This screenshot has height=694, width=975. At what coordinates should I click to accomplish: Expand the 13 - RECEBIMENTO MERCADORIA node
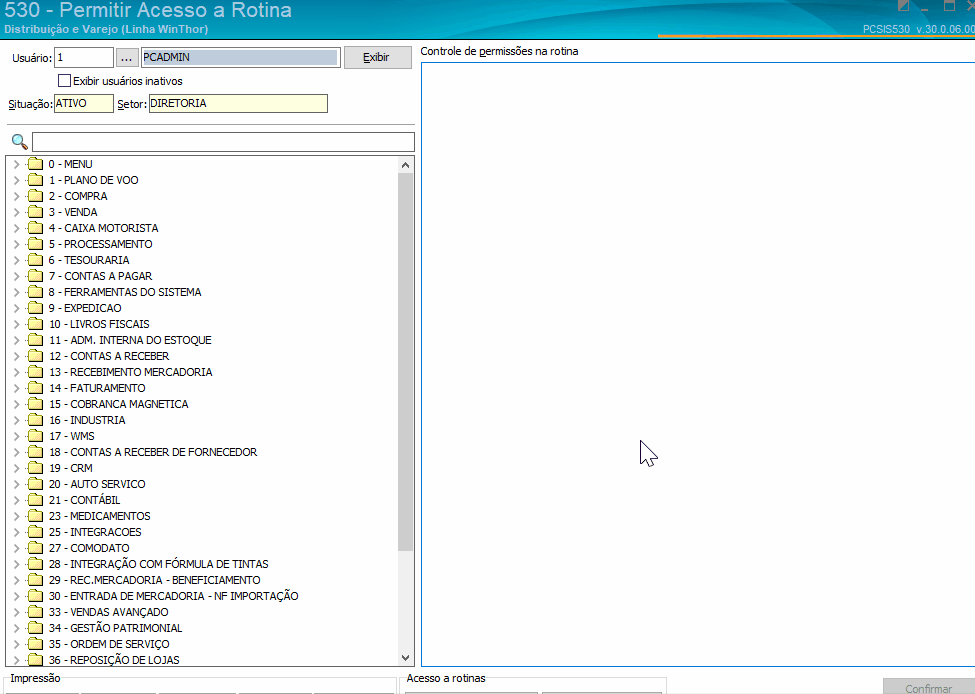click(x=16, y=372)
